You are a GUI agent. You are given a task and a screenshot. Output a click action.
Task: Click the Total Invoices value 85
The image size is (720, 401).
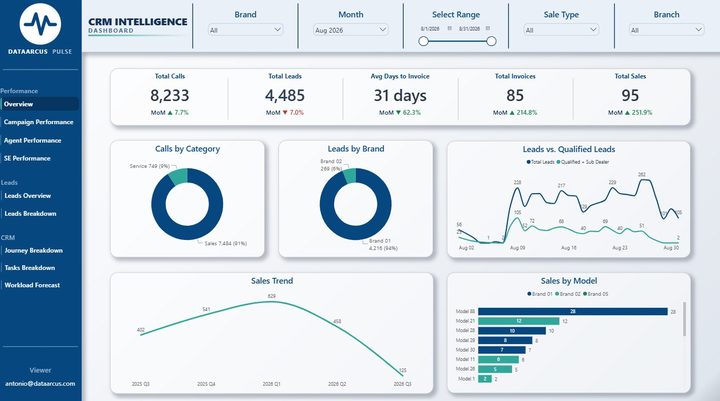coord(515,95)
